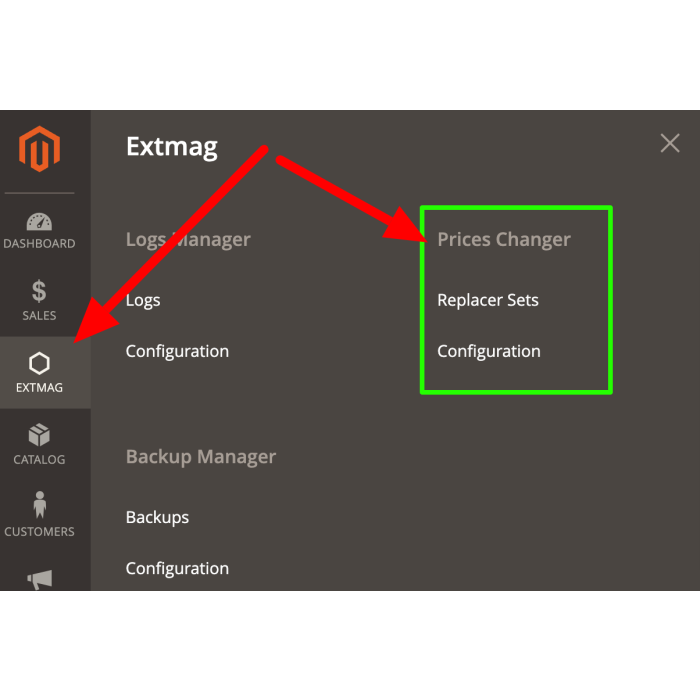The height and width of the screenshot is (700, 700).
Task: Open Configuration under Logs Manager
Action: click(x=177, y=351)
